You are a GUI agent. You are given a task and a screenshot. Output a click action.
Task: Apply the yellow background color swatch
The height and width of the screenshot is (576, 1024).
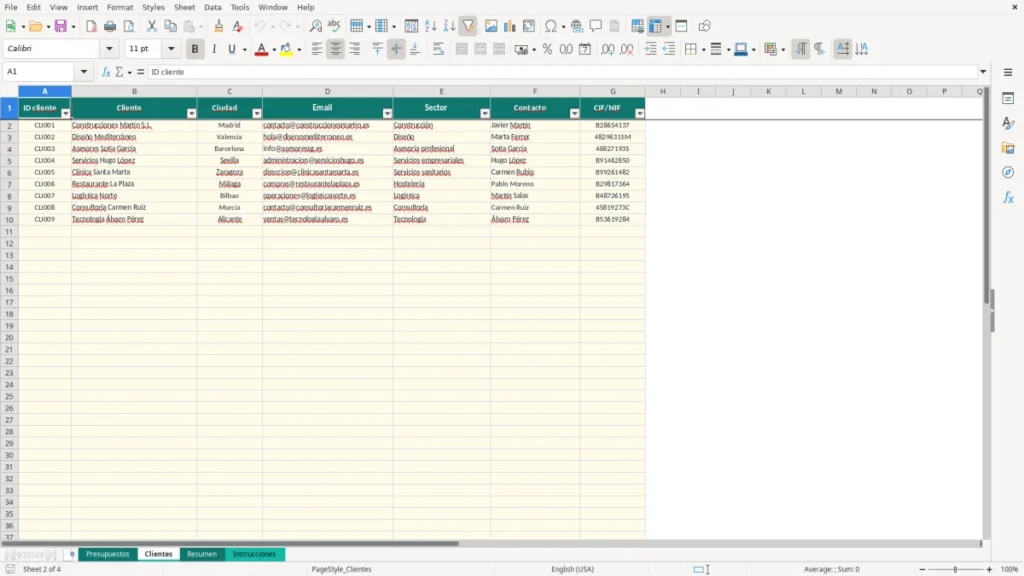pyautogui.click(x=286, y=49)
